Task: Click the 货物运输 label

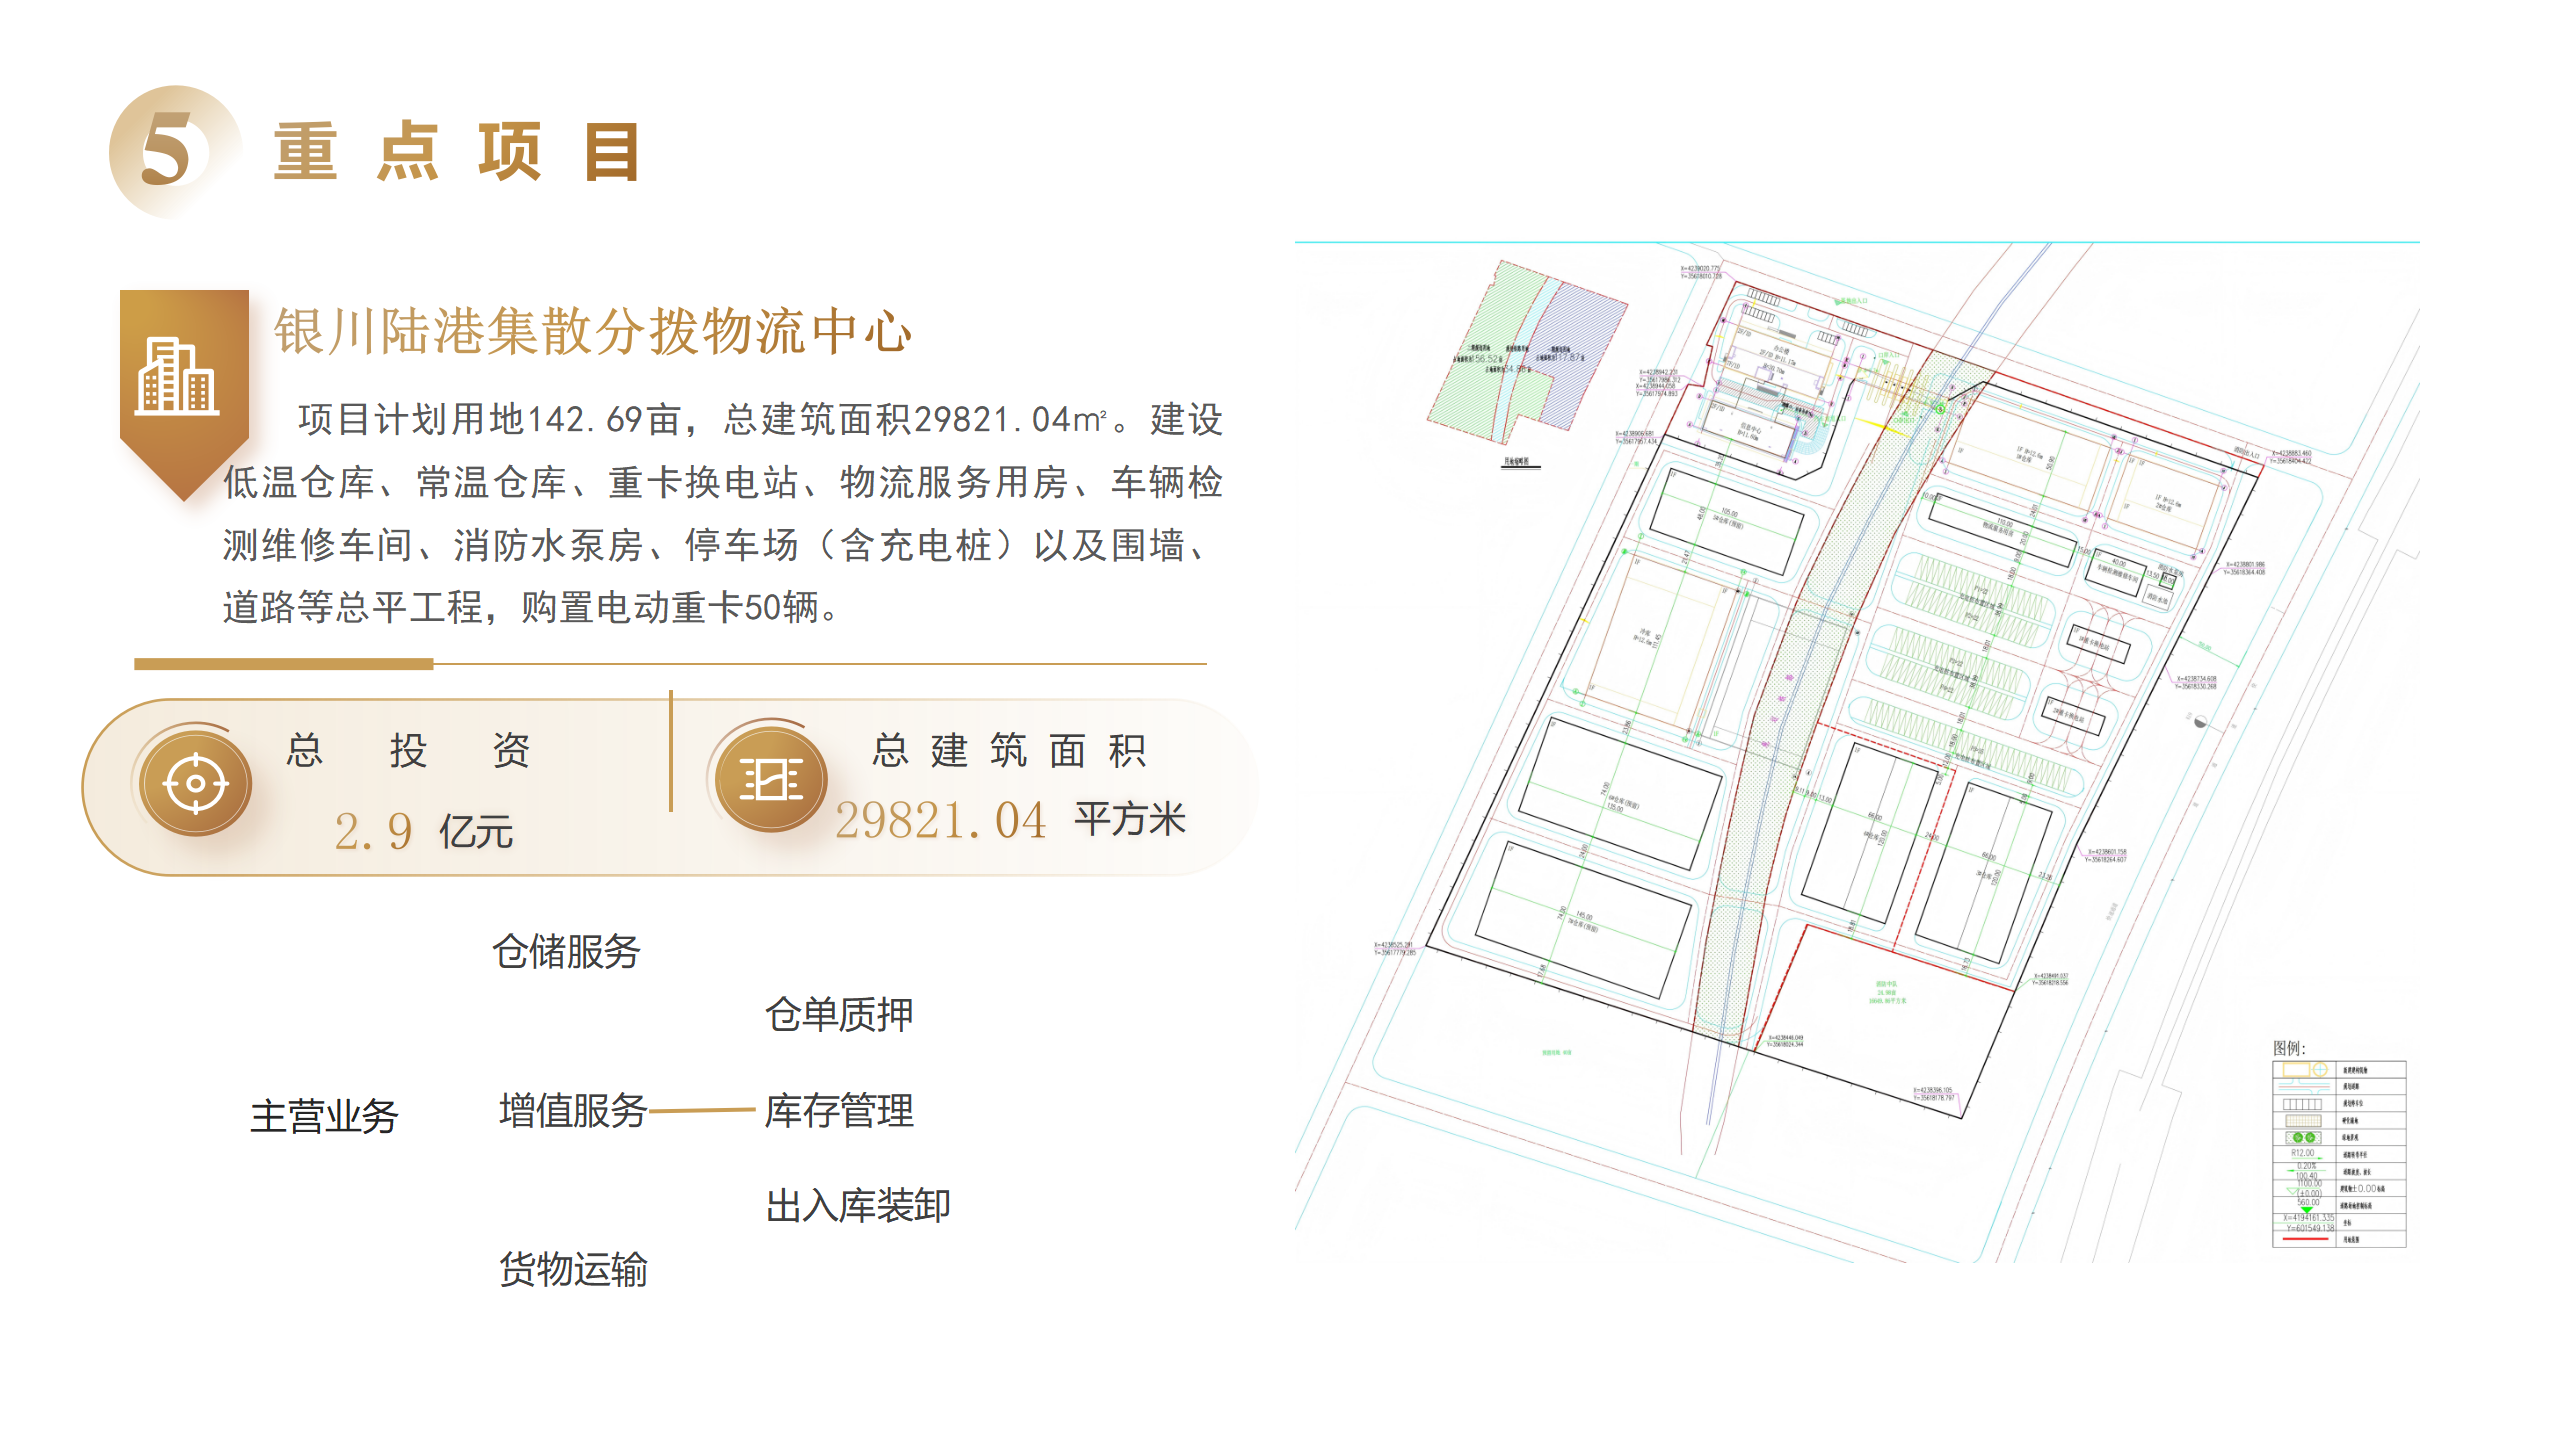Action: point(573,1269)
